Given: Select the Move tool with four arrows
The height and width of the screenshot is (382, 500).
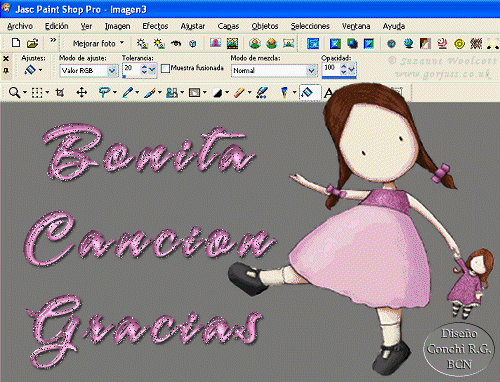Looking at the screenshot, I should [x=82, y=92].
